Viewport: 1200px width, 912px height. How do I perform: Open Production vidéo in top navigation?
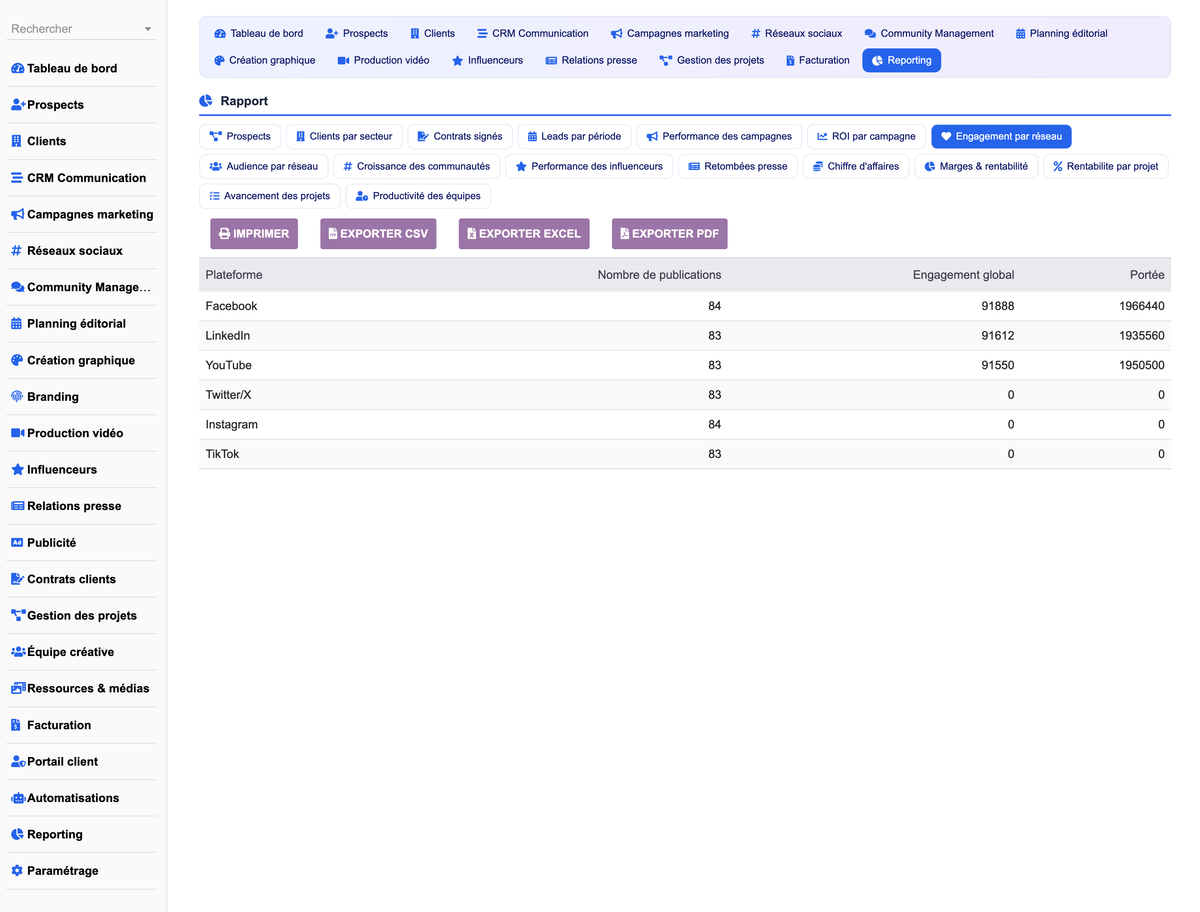tap(384, 61)
